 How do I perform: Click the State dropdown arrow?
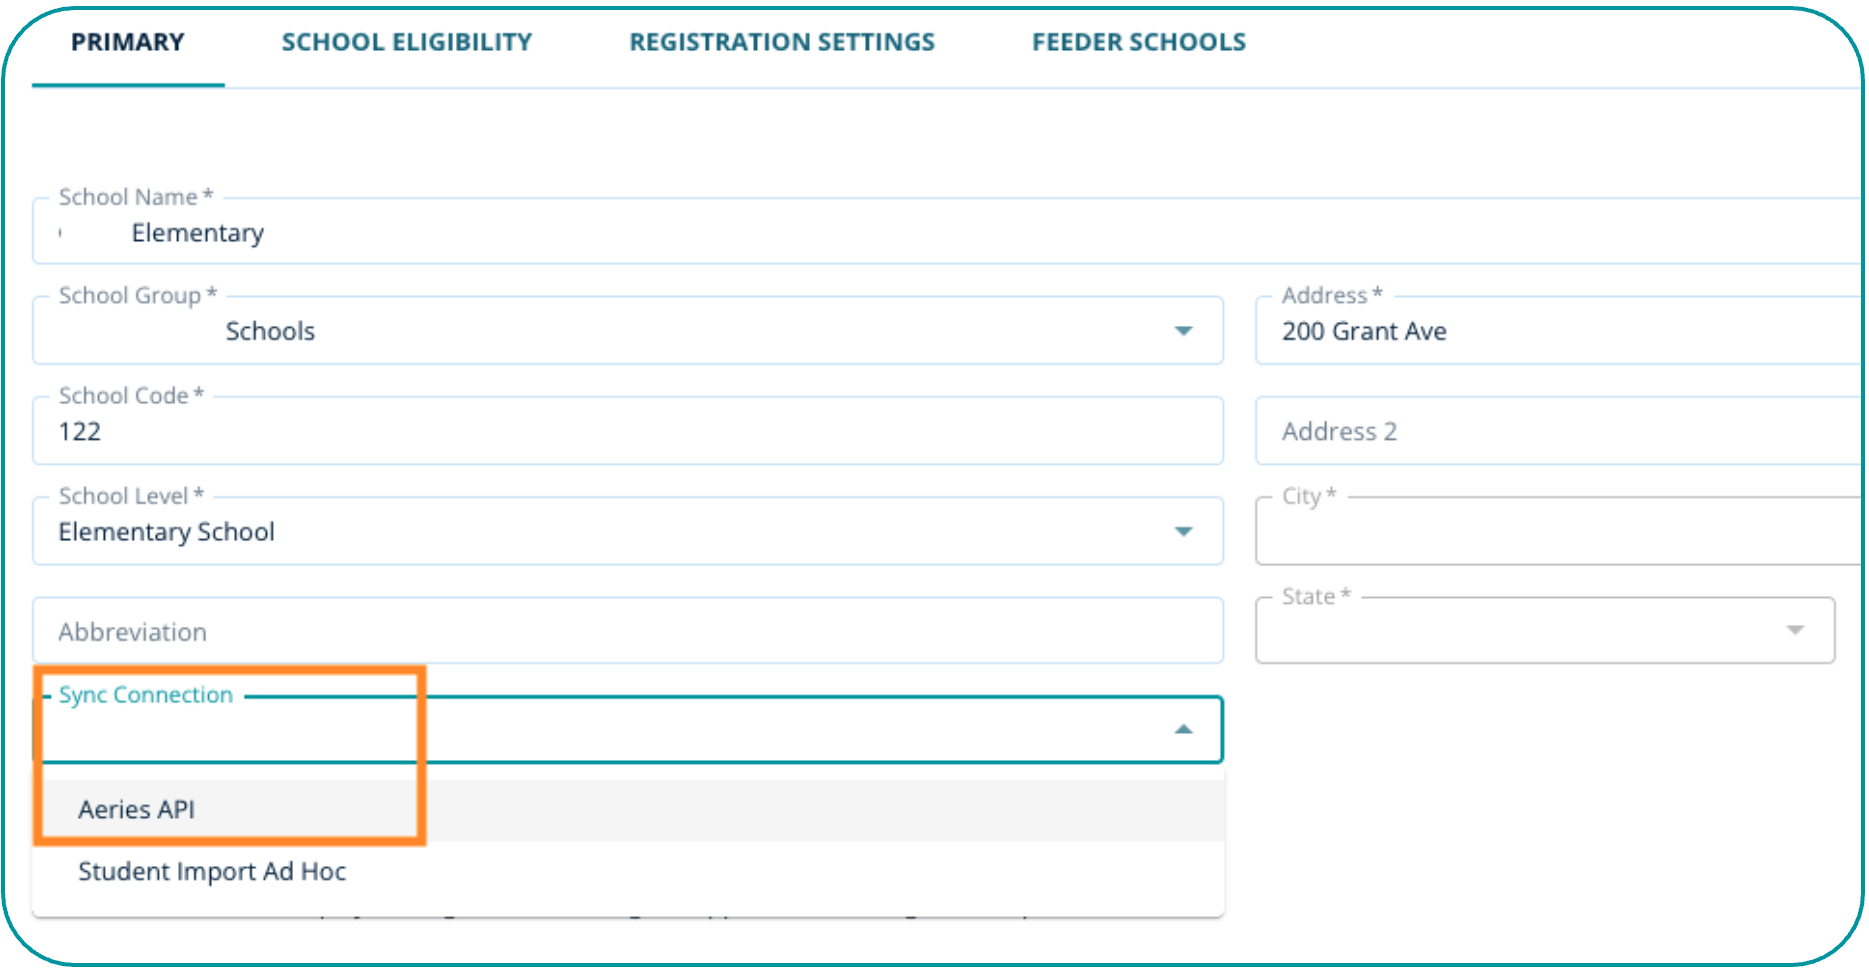1795,630
